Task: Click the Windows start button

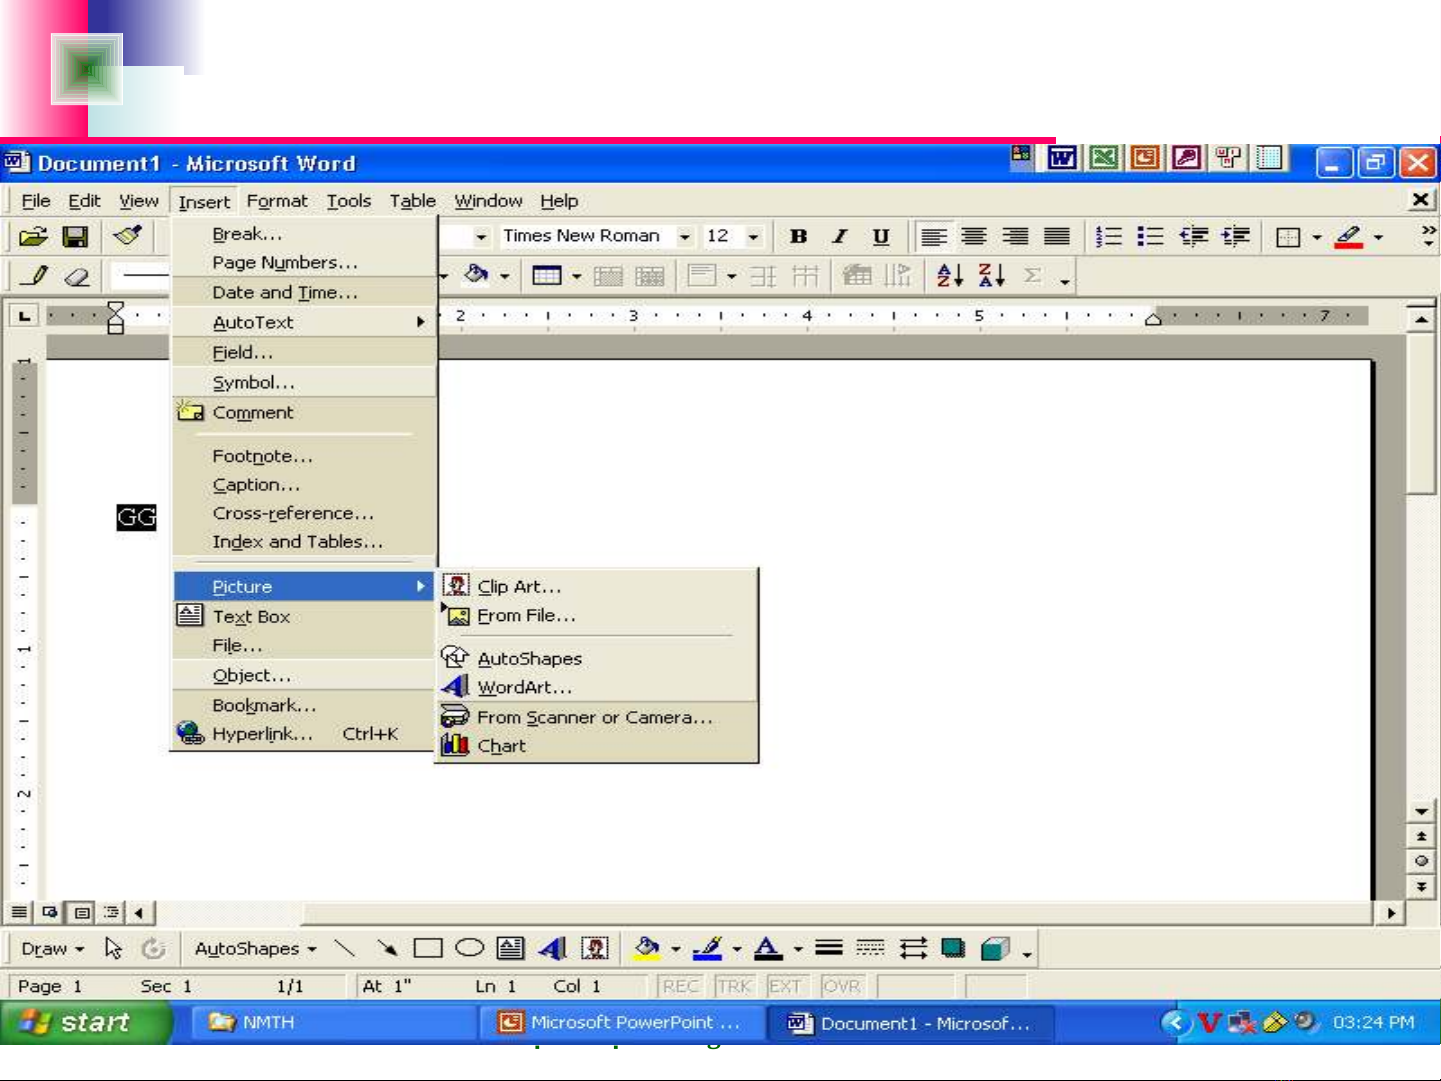Action: 85,1022
